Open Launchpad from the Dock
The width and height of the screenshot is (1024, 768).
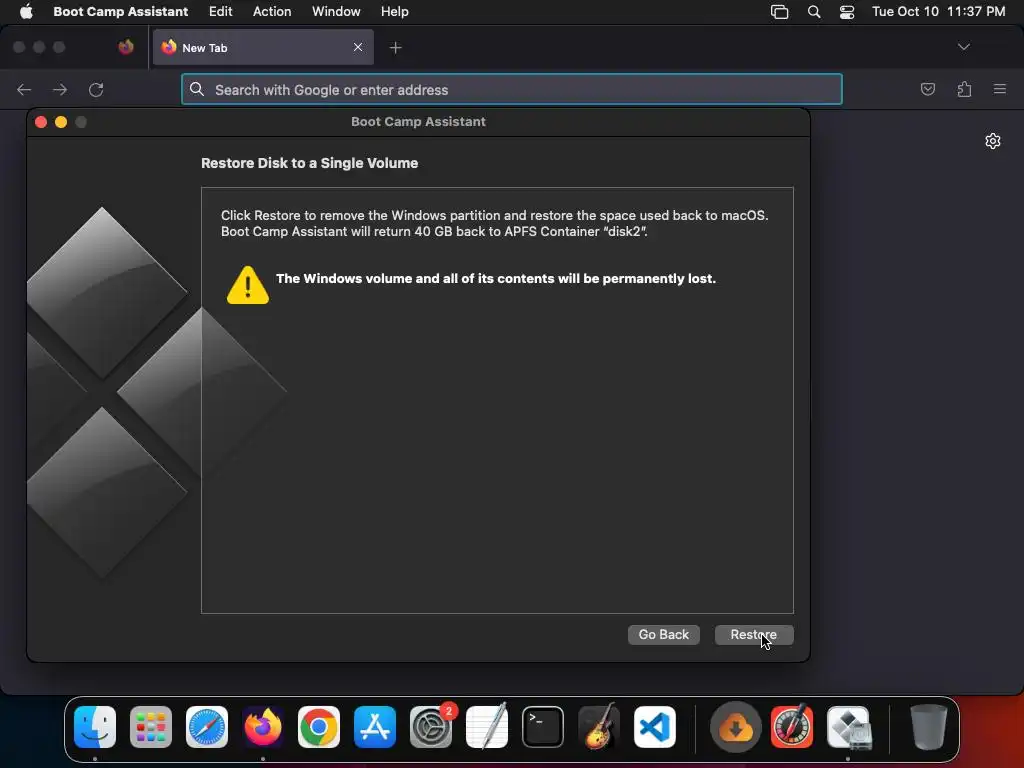pyautogui.click(x=151, y=727)
